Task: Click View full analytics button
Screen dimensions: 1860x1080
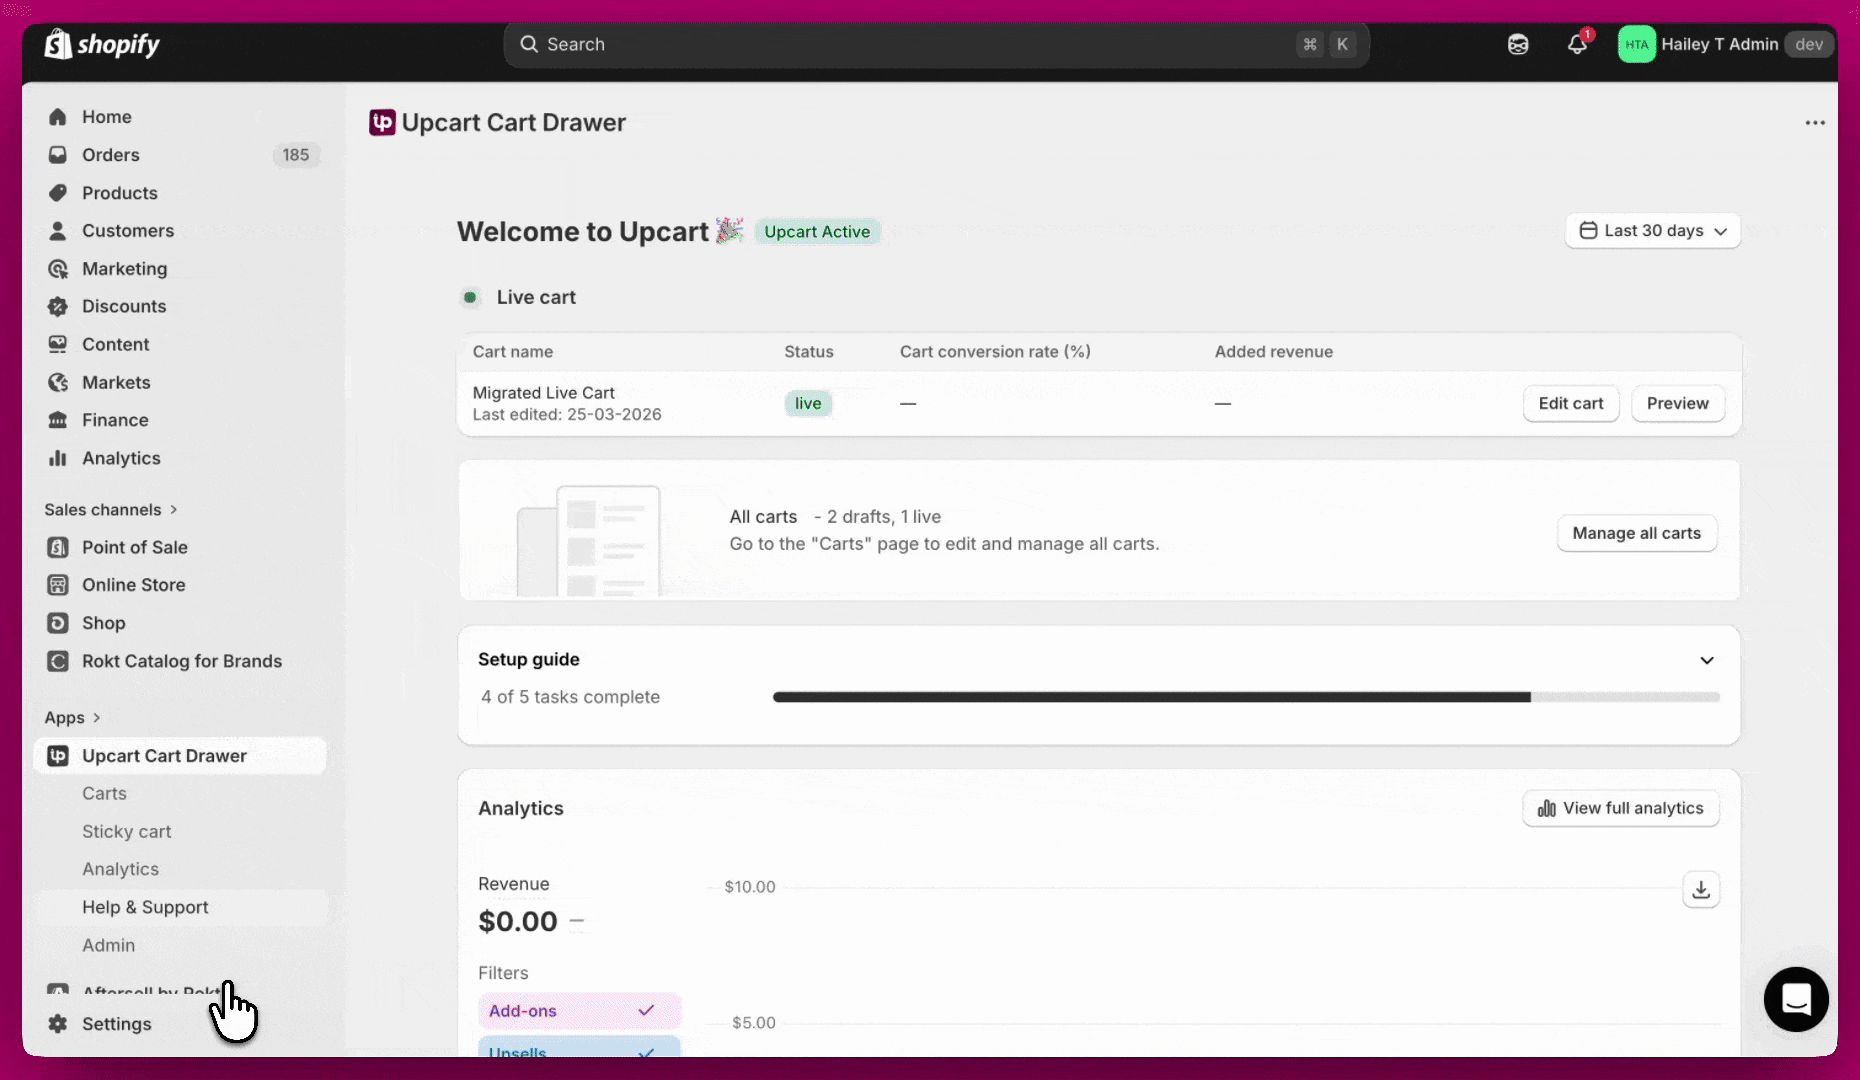Action: 1621,808
